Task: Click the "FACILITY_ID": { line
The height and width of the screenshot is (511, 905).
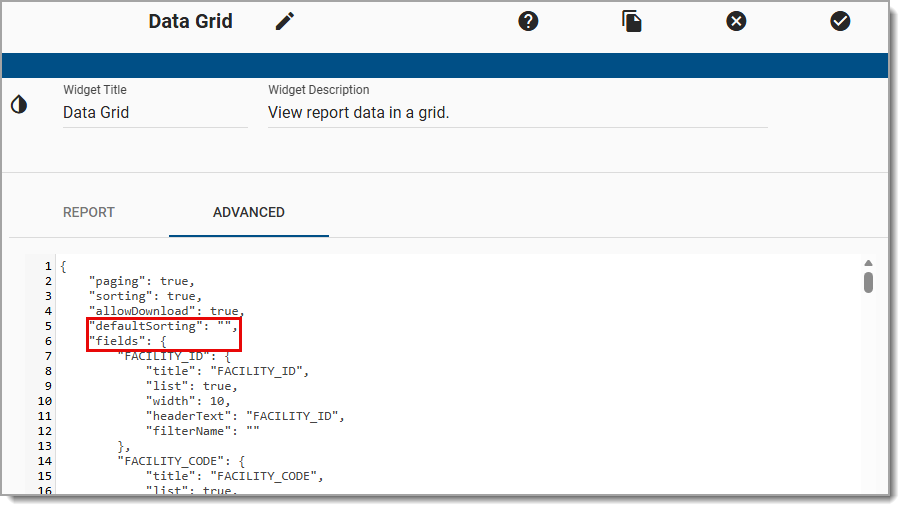Action: pyautogui.click(x=174, y=356)
